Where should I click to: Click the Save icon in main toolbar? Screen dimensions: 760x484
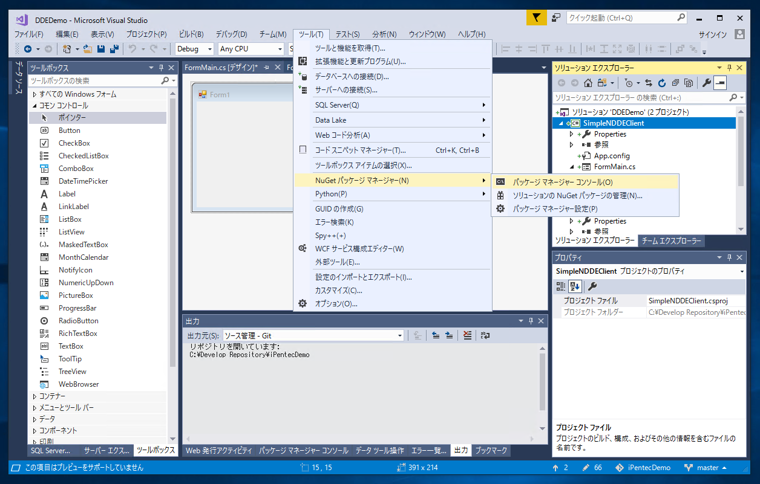[x=101, y=49]
